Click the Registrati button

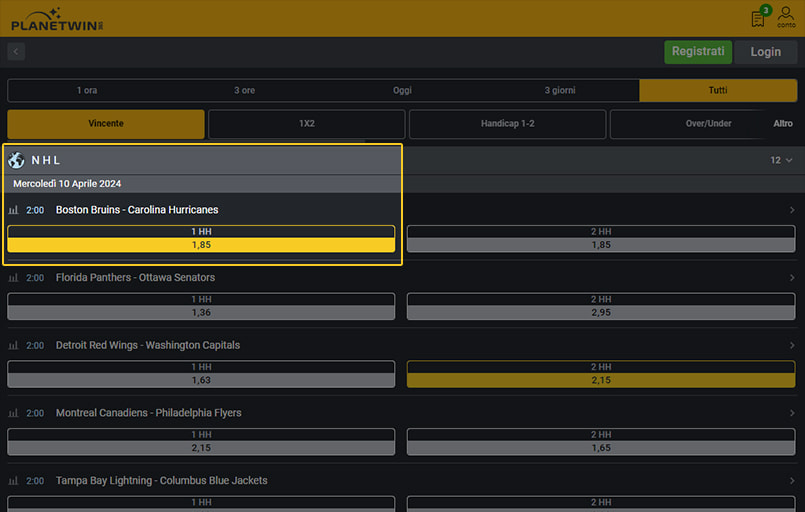[x=698, y=52]
